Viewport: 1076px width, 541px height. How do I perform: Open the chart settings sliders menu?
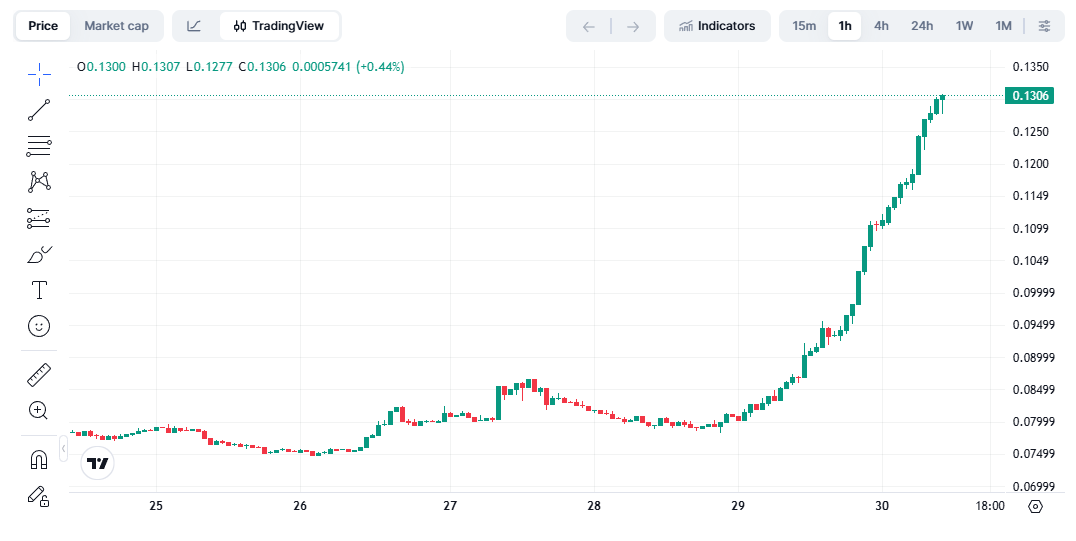coord(1044,26)
